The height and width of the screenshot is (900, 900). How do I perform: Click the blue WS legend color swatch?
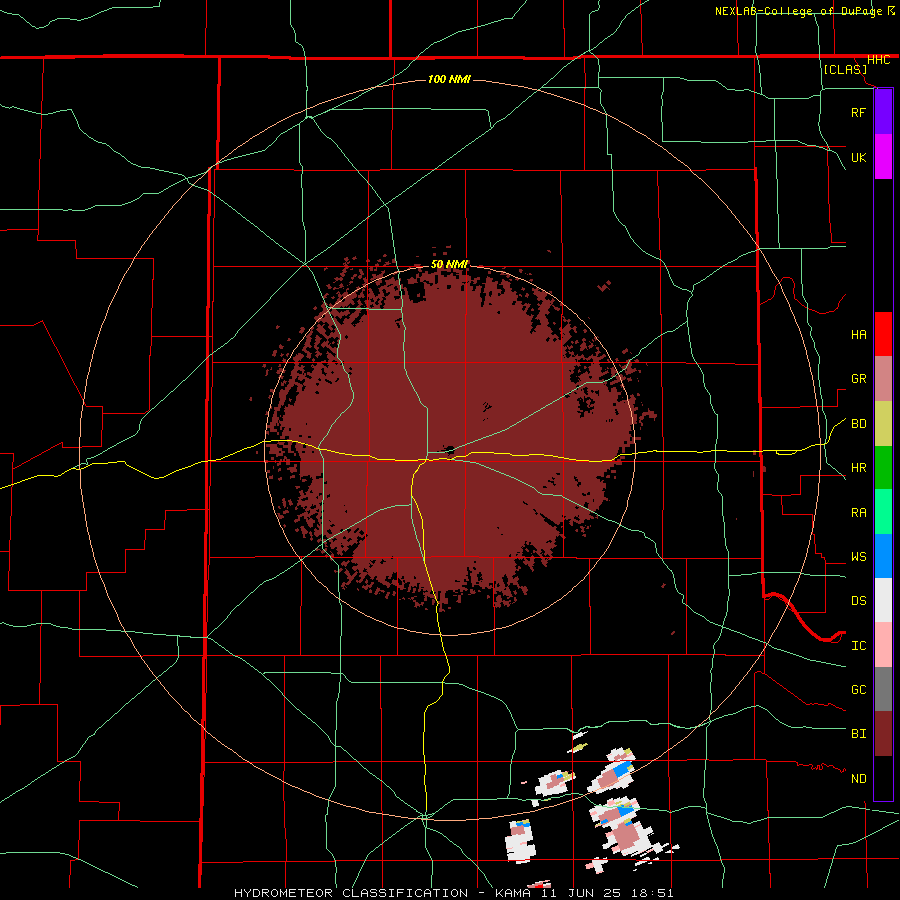click(883, 556)
